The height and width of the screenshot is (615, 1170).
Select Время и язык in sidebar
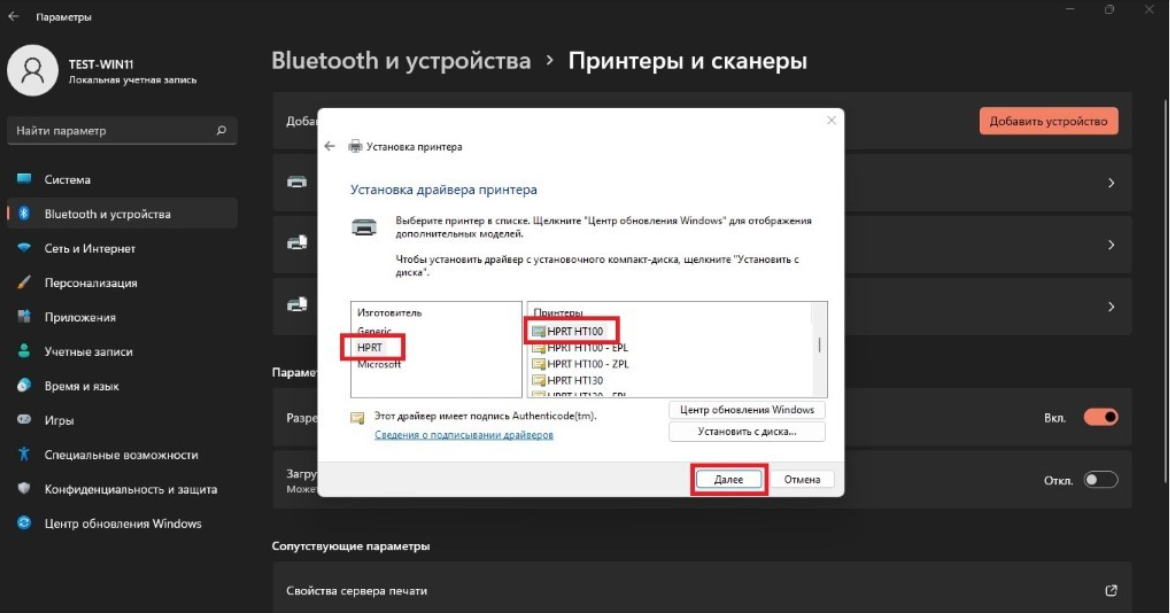[x=82, y=386]
